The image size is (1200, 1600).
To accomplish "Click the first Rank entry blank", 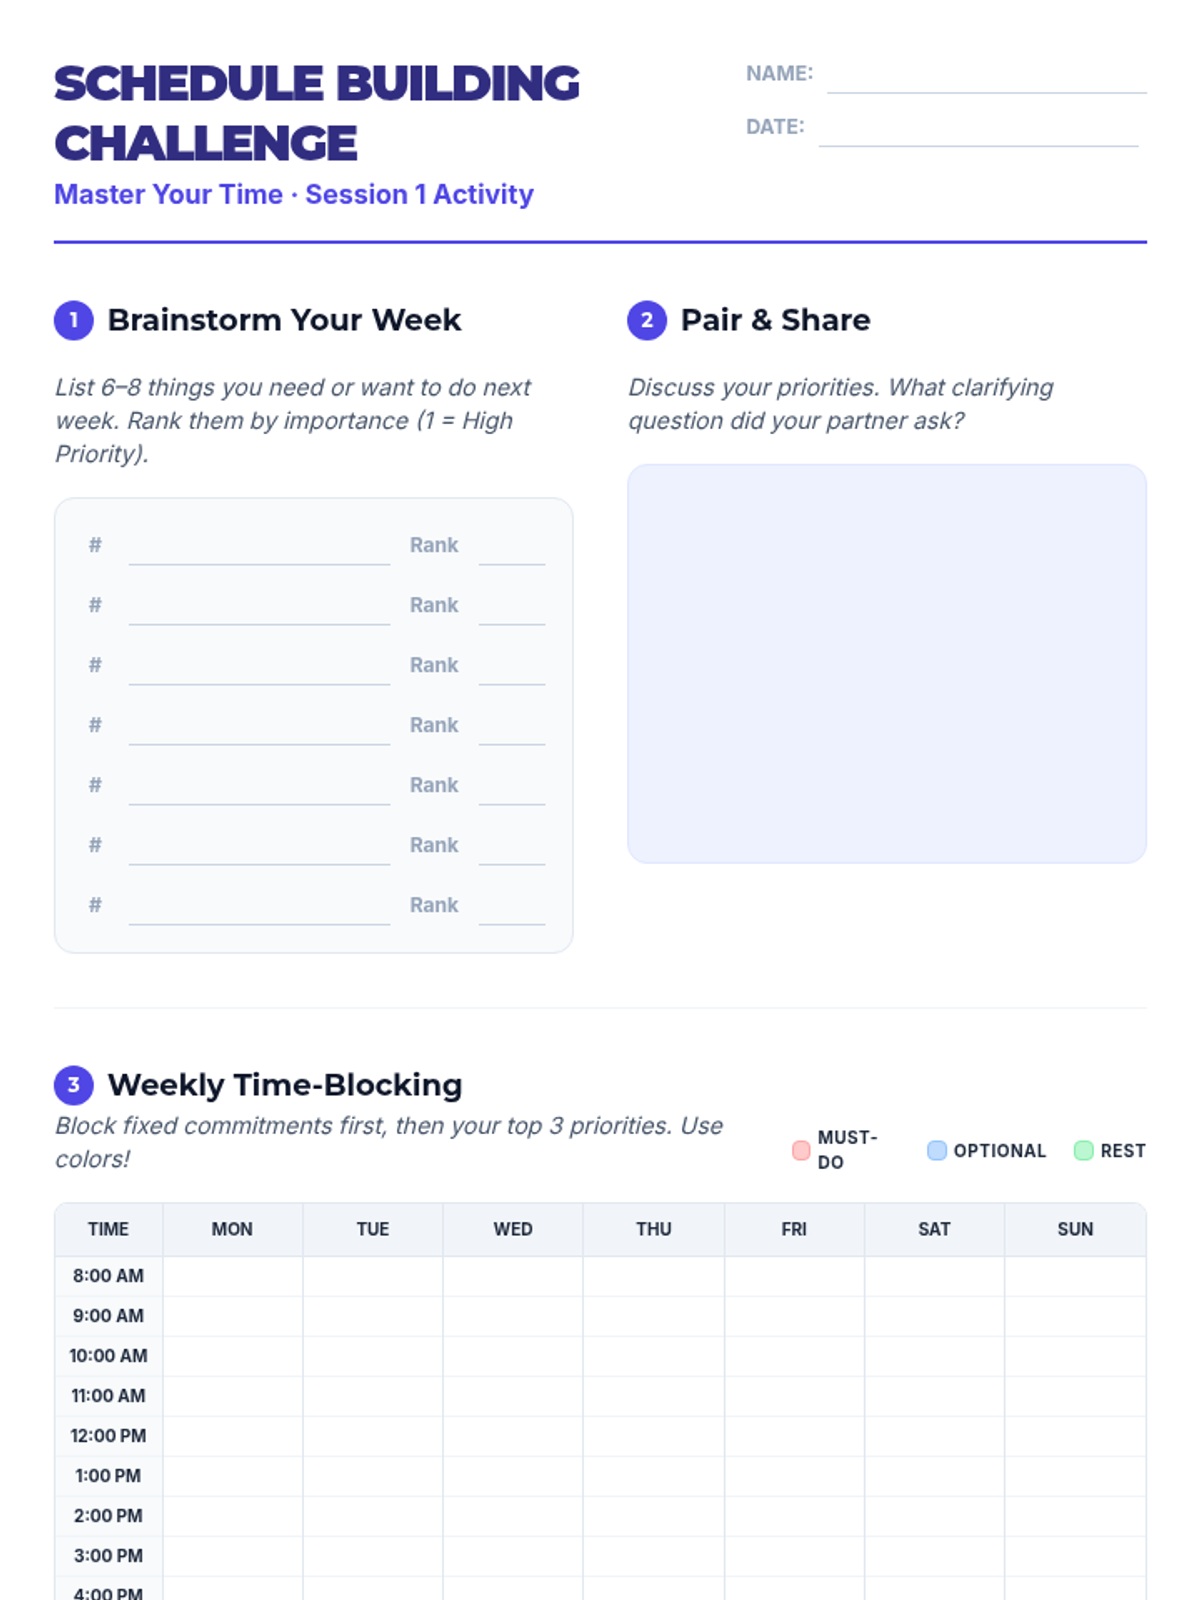I will tap(511, 549).
